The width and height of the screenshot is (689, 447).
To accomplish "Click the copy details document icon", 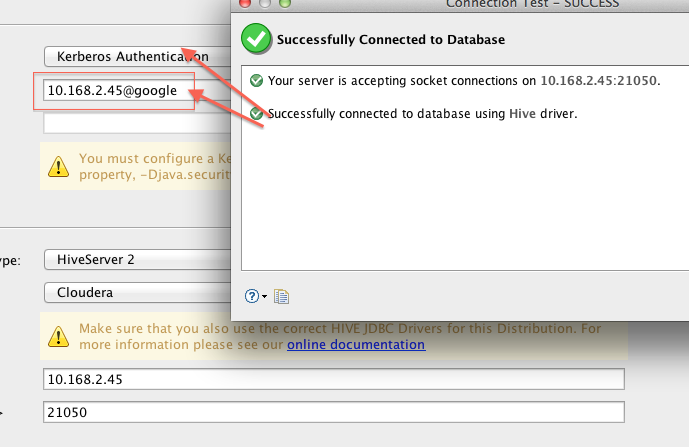I will pyautogui.click(x=281, y=296).
